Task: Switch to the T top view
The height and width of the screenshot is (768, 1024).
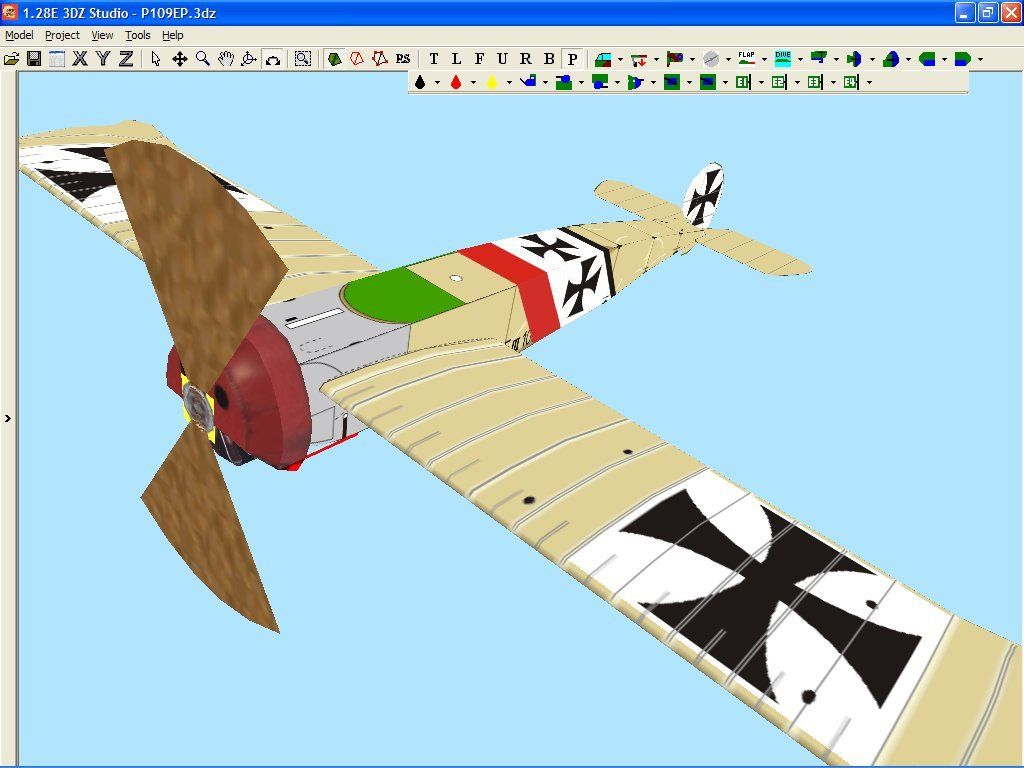Action: coord(434,59)
